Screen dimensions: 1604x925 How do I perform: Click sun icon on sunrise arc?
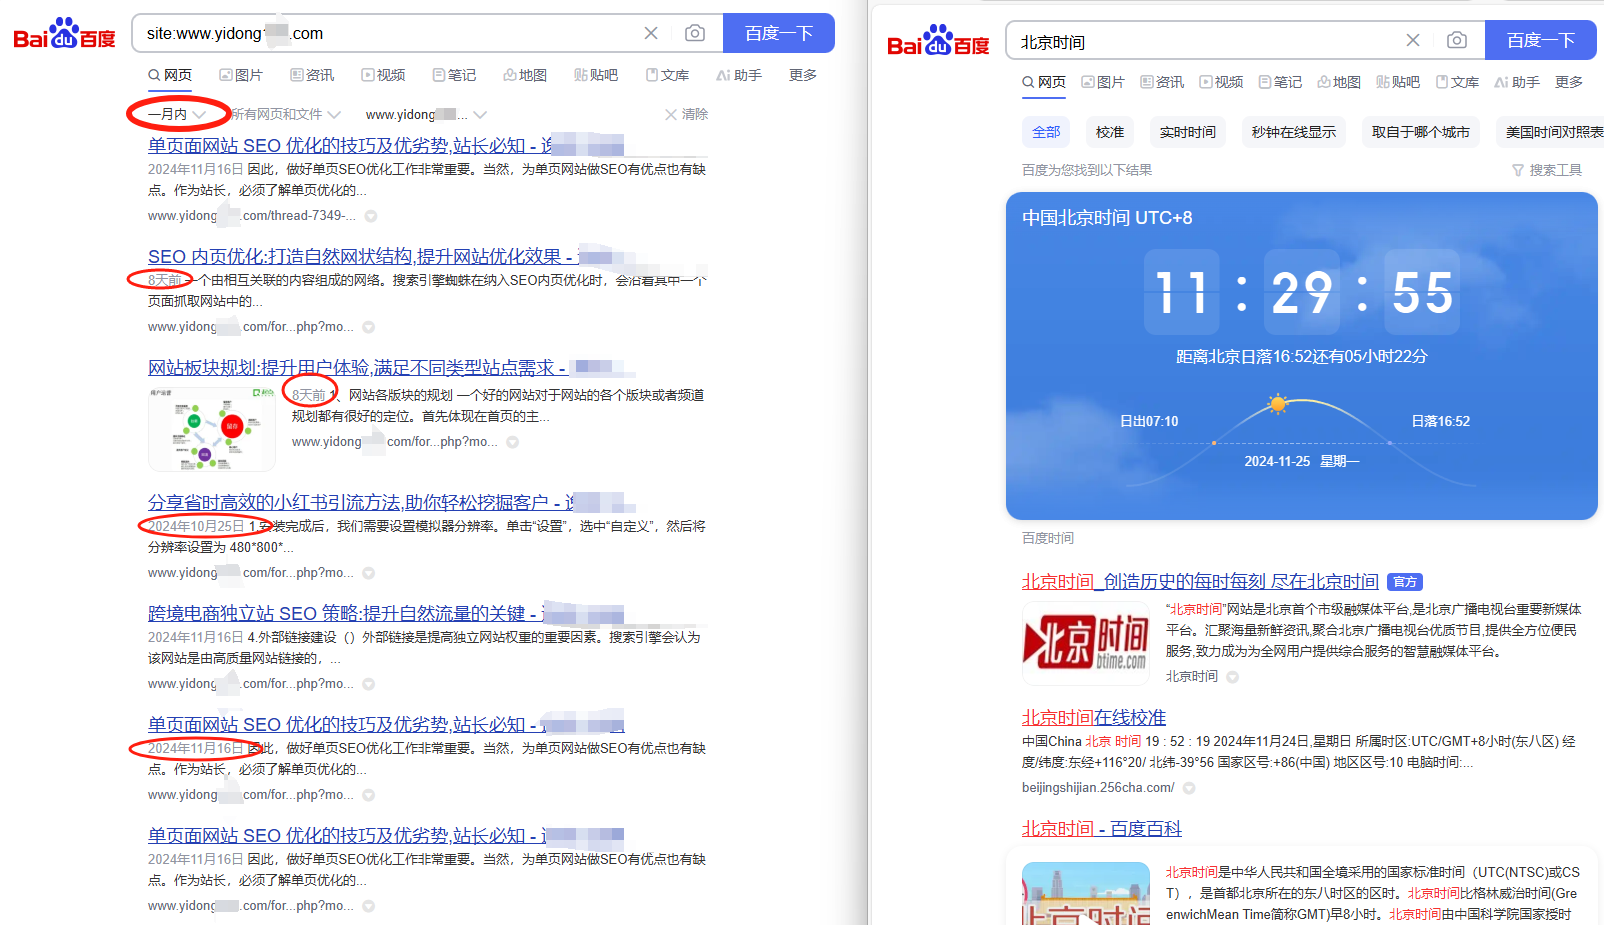(x=1277, y=404)
